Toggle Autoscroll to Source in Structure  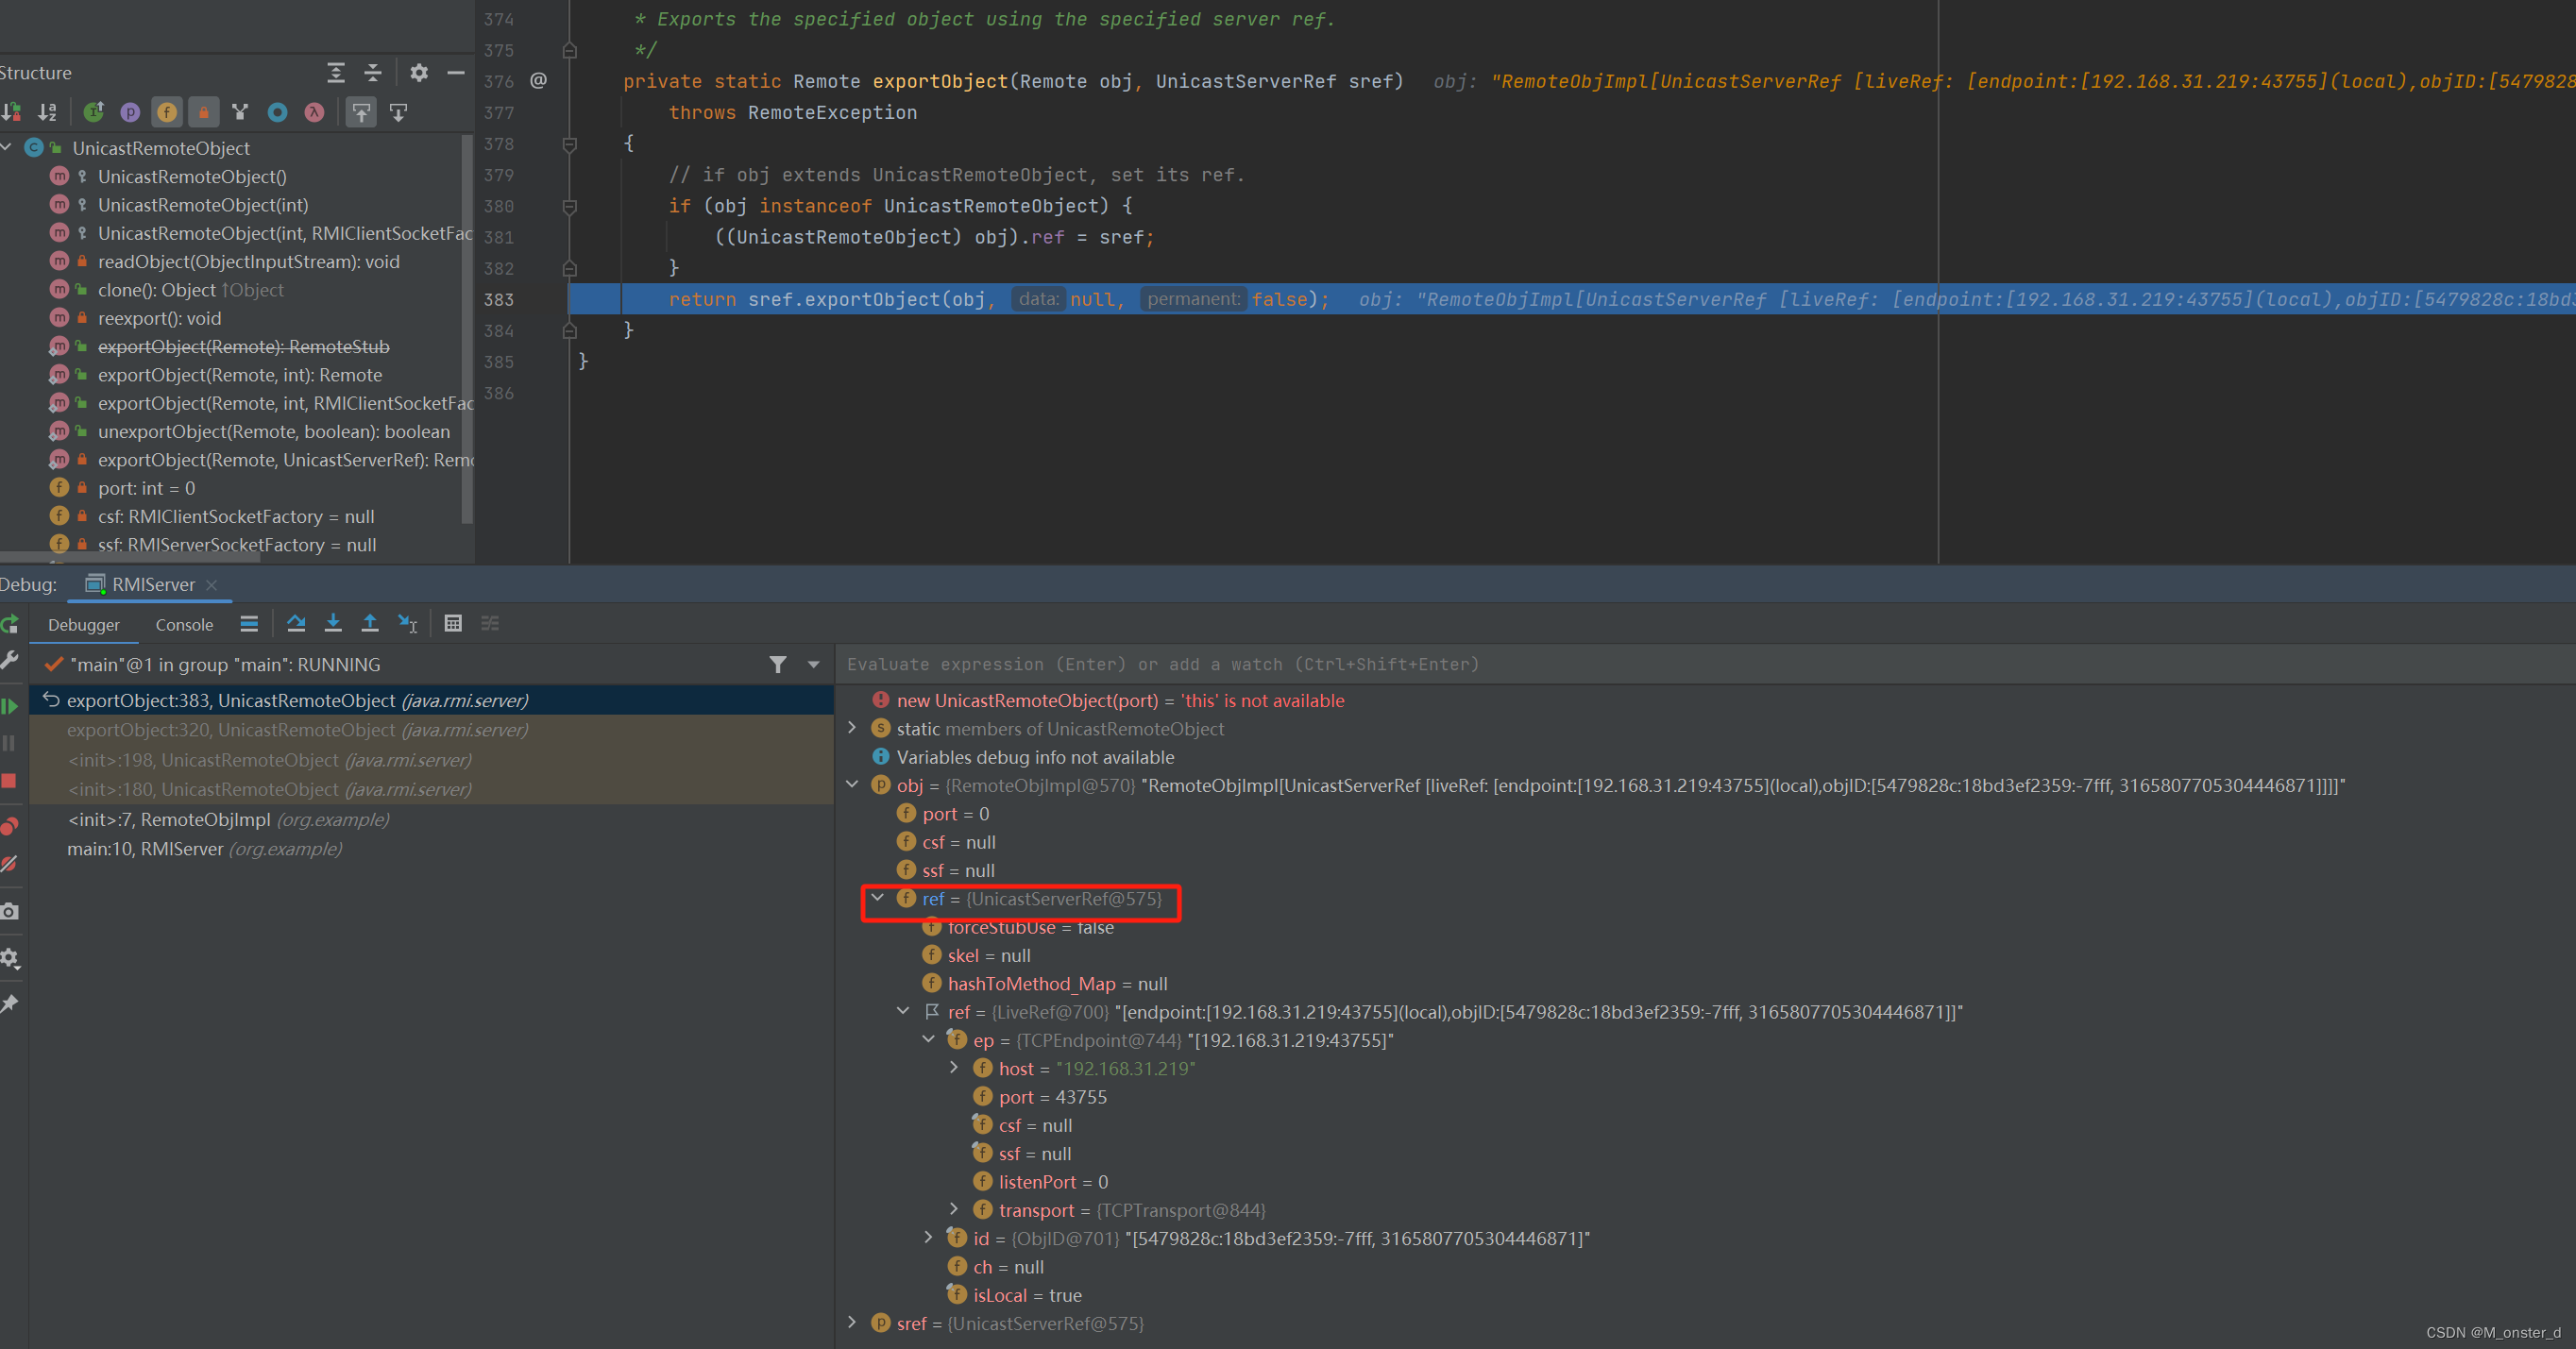point(361,112)
